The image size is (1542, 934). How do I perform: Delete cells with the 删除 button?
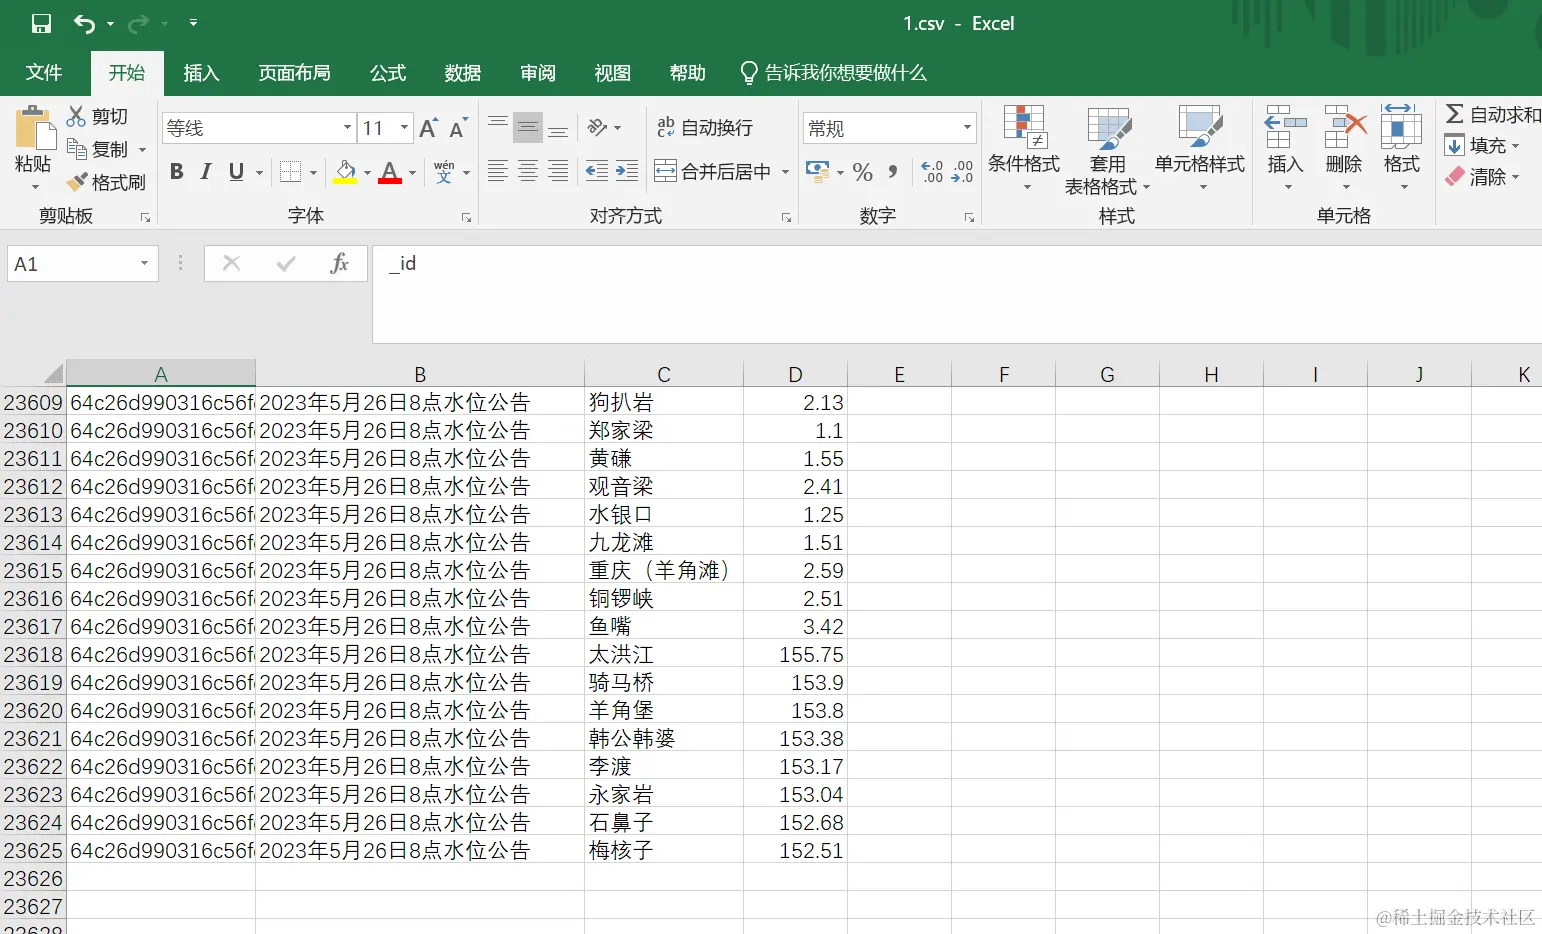1344,148
